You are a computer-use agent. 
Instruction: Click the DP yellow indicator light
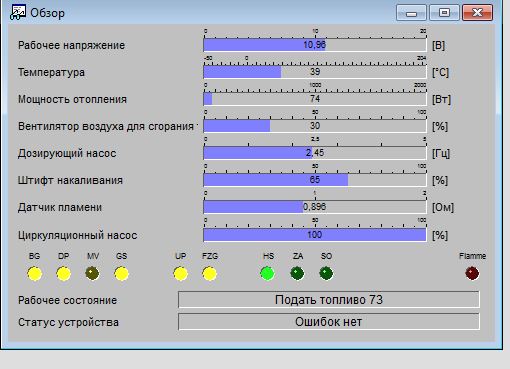pyautogui.click(x=64, y=274)
